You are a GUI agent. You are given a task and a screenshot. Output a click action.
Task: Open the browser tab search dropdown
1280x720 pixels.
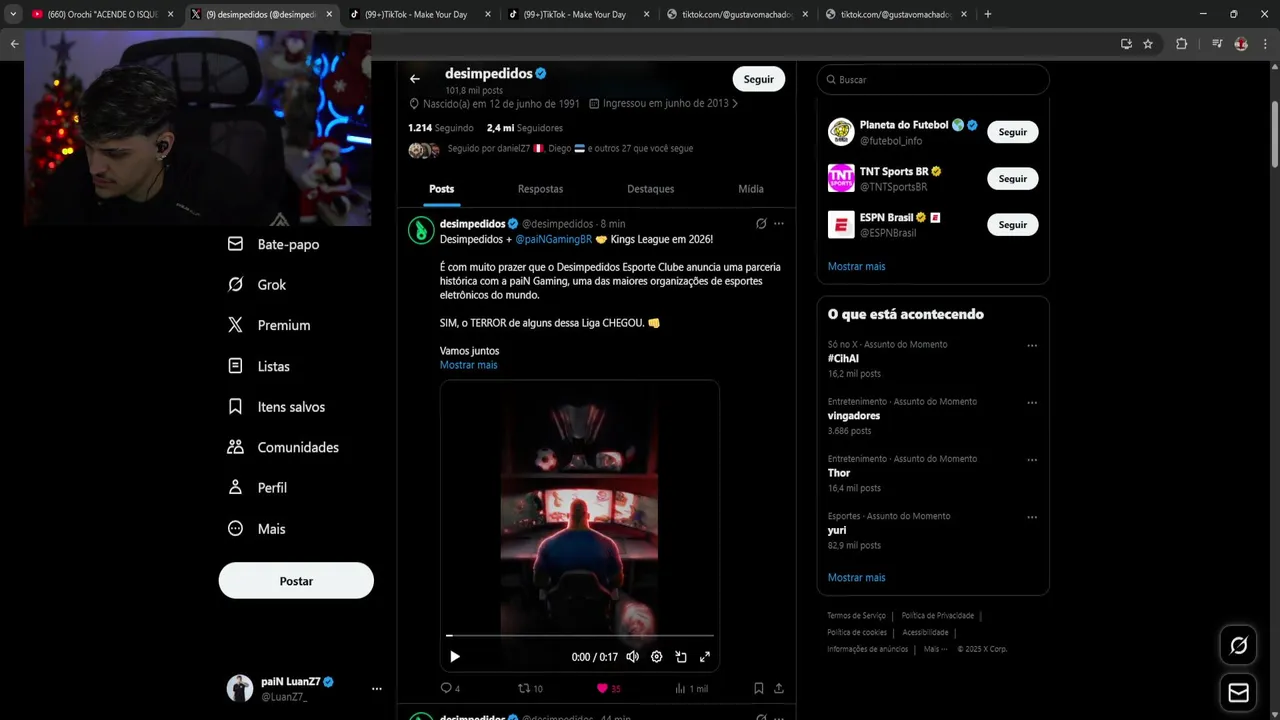(13, 14)
